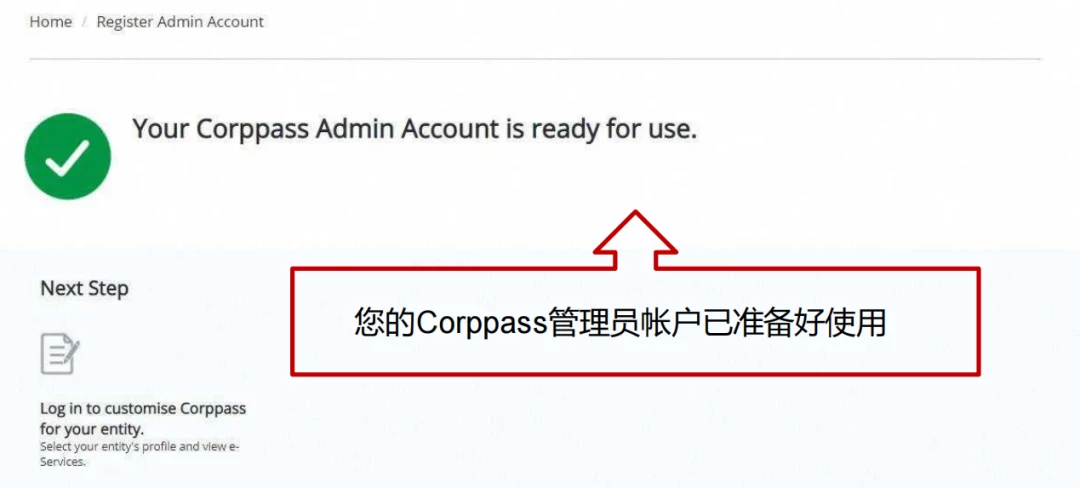
Task: Click the slash separator in the breadcrumb
Action: point(84,22)
